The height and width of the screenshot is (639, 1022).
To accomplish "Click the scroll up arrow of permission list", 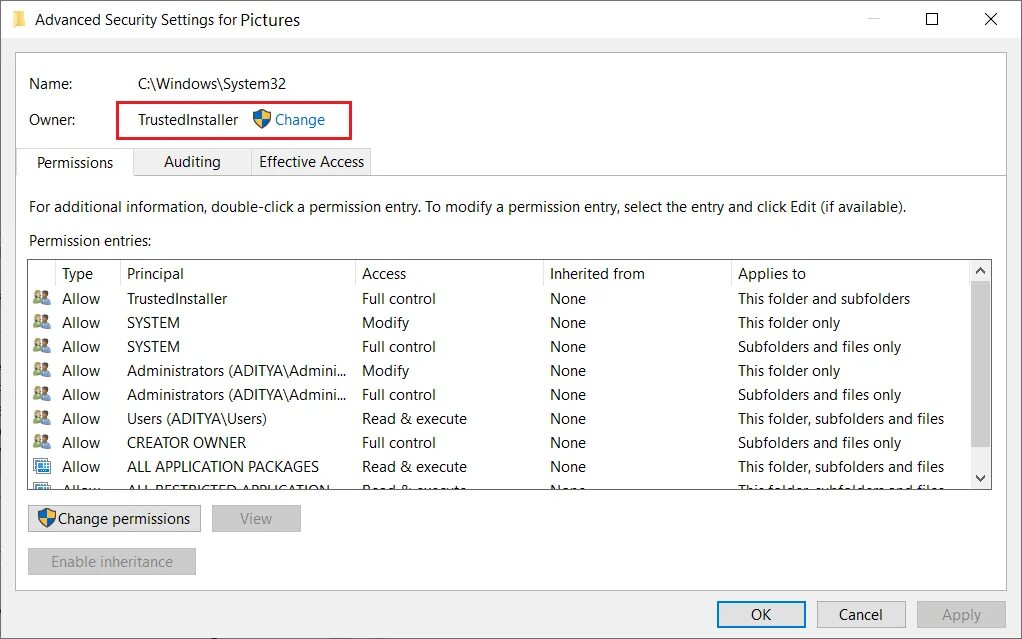I will pyautogui.click(x=980, y=271).
